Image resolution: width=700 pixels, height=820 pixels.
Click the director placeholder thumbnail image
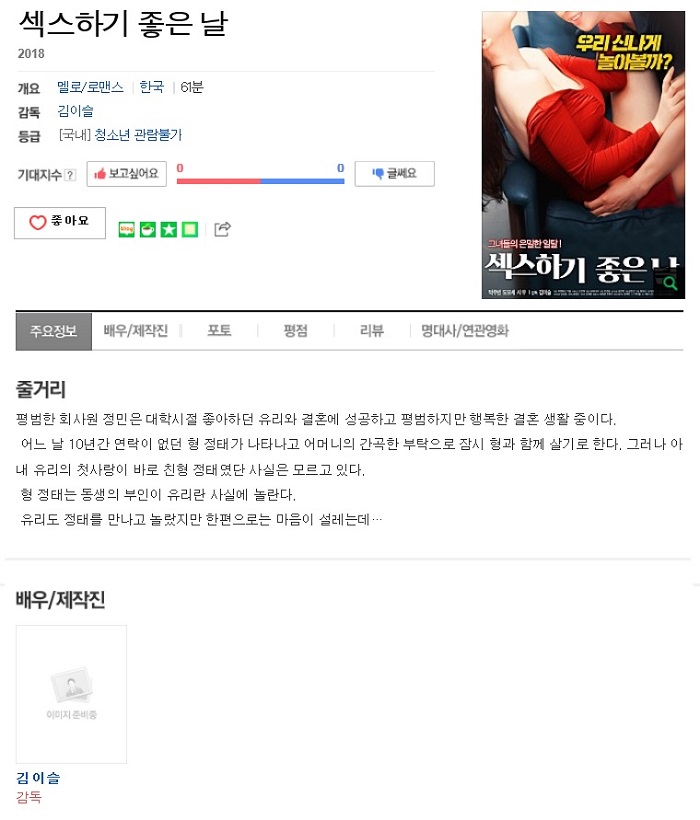[71, 694]
